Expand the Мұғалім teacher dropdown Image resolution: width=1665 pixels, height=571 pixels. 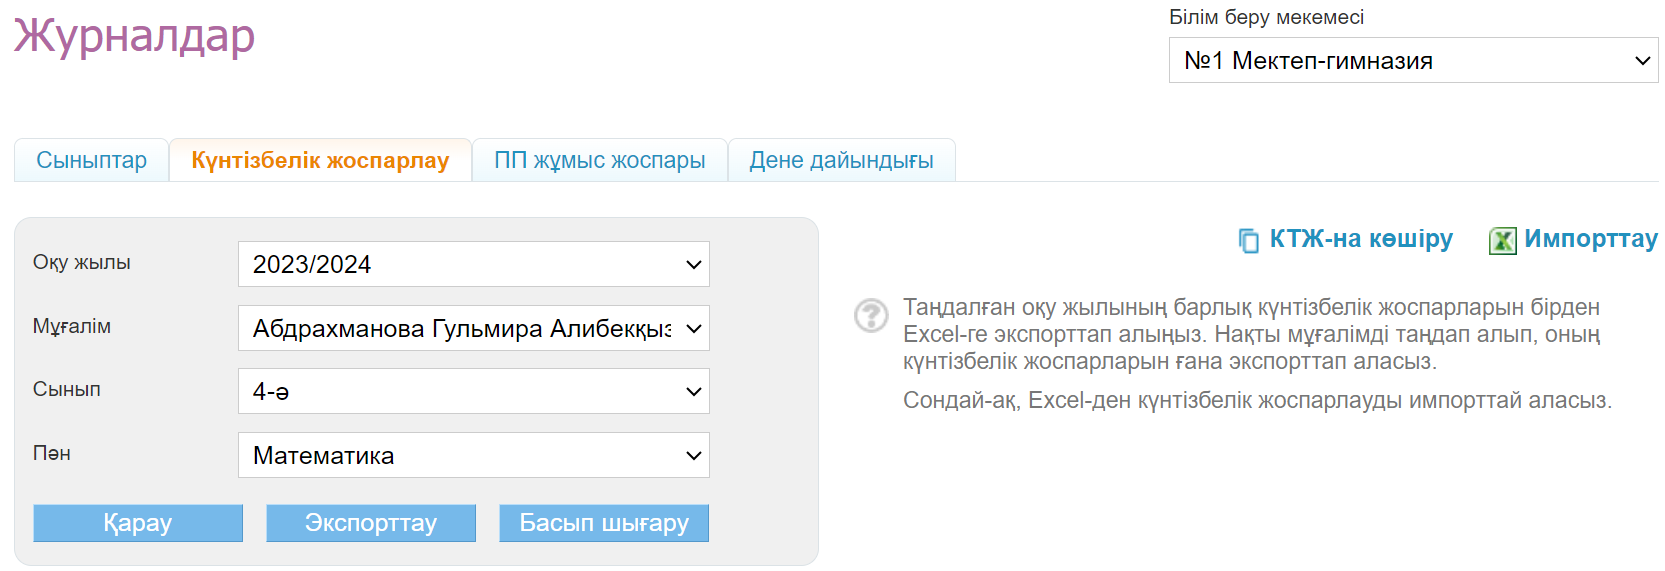pyautogui.click(x=473, y=329)
